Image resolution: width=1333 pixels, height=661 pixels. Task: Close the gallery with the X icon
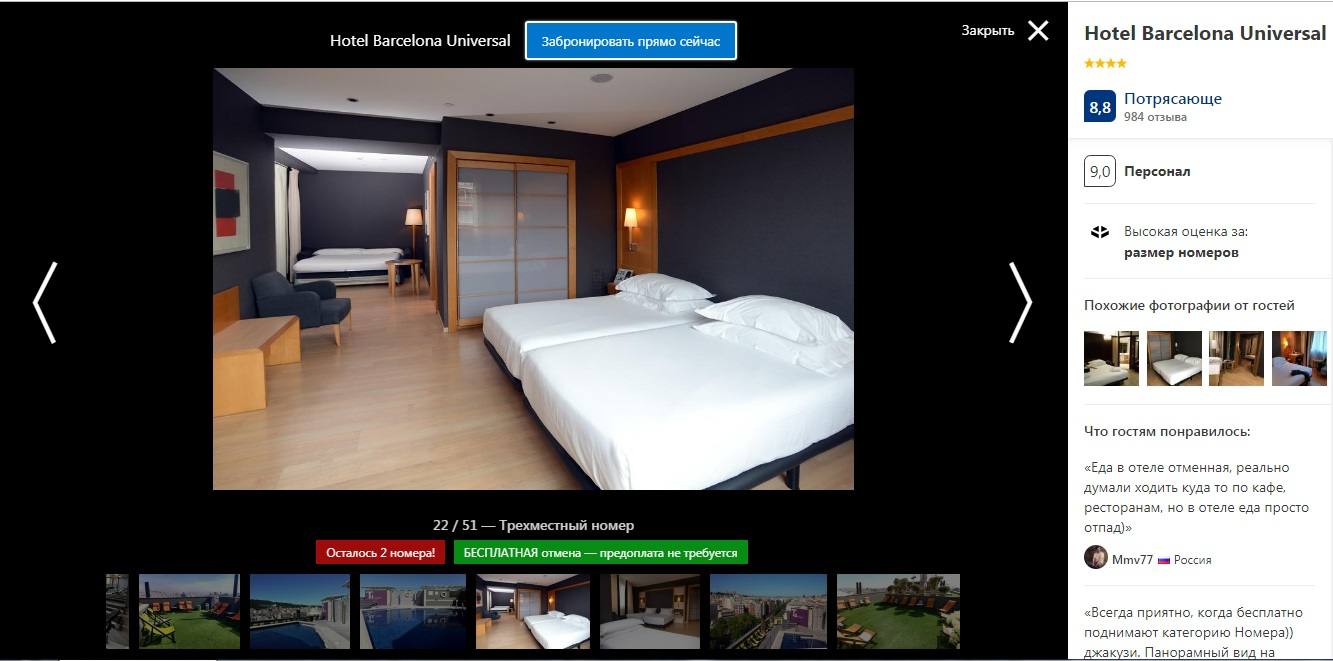tap(1038, 30)
